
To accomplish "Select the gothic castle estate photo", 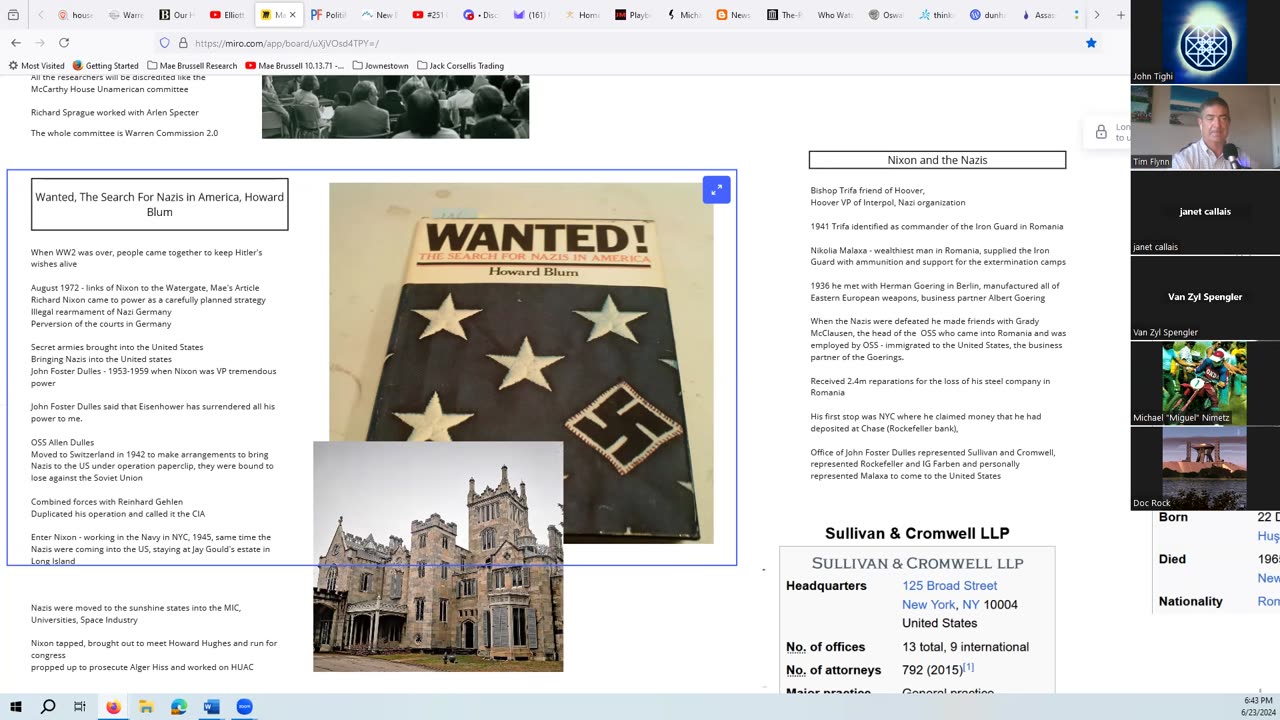I will click(x=438, y=557).
